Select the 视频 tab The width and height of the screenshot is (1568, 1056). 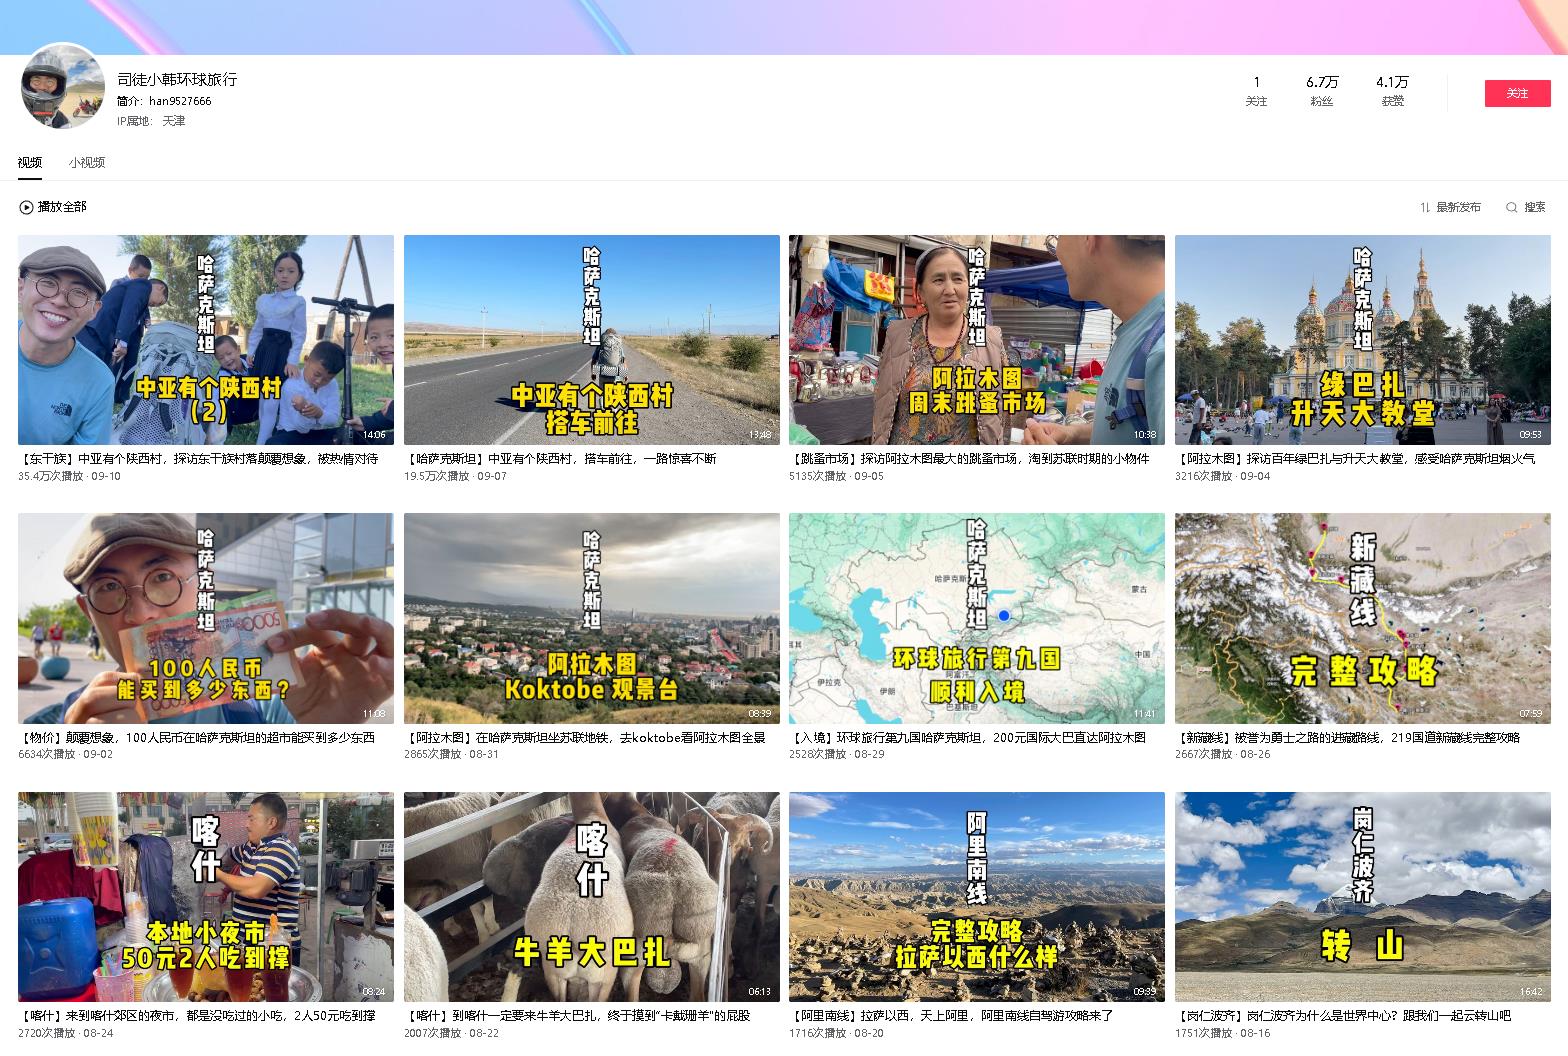[x=30, y=162]
